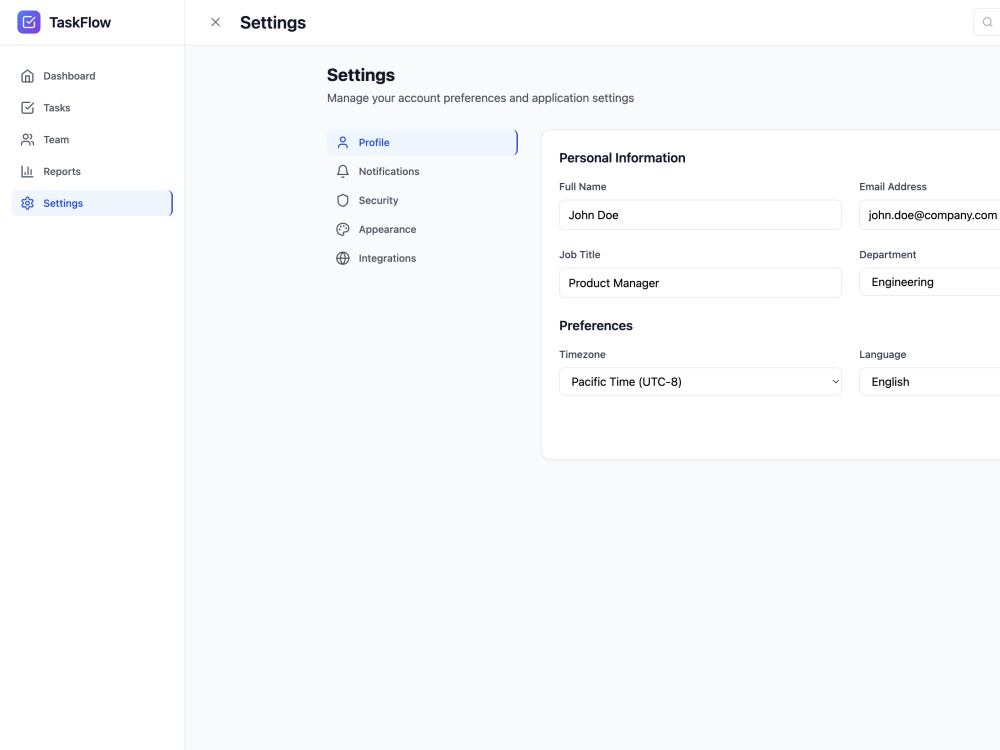Screen dimensions: 1000x750
Task: Close settings with the X button
Action: pyautogui.click(x=216, y=22)
